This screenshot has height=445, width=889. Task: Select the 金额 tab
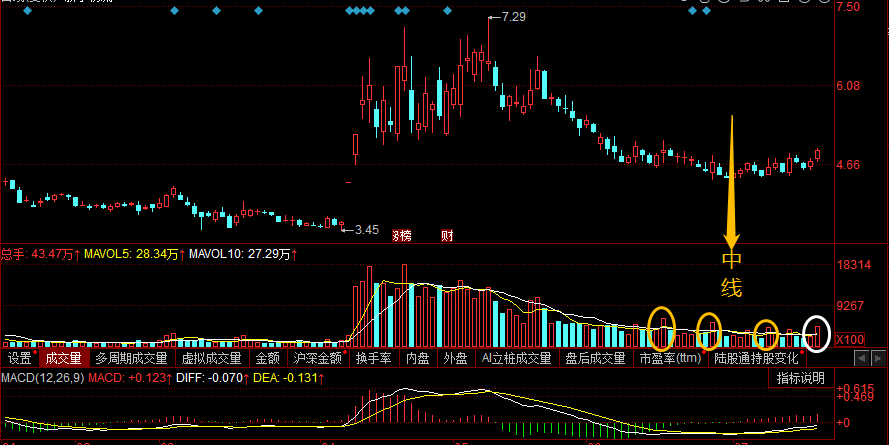[x=268, y=358]
